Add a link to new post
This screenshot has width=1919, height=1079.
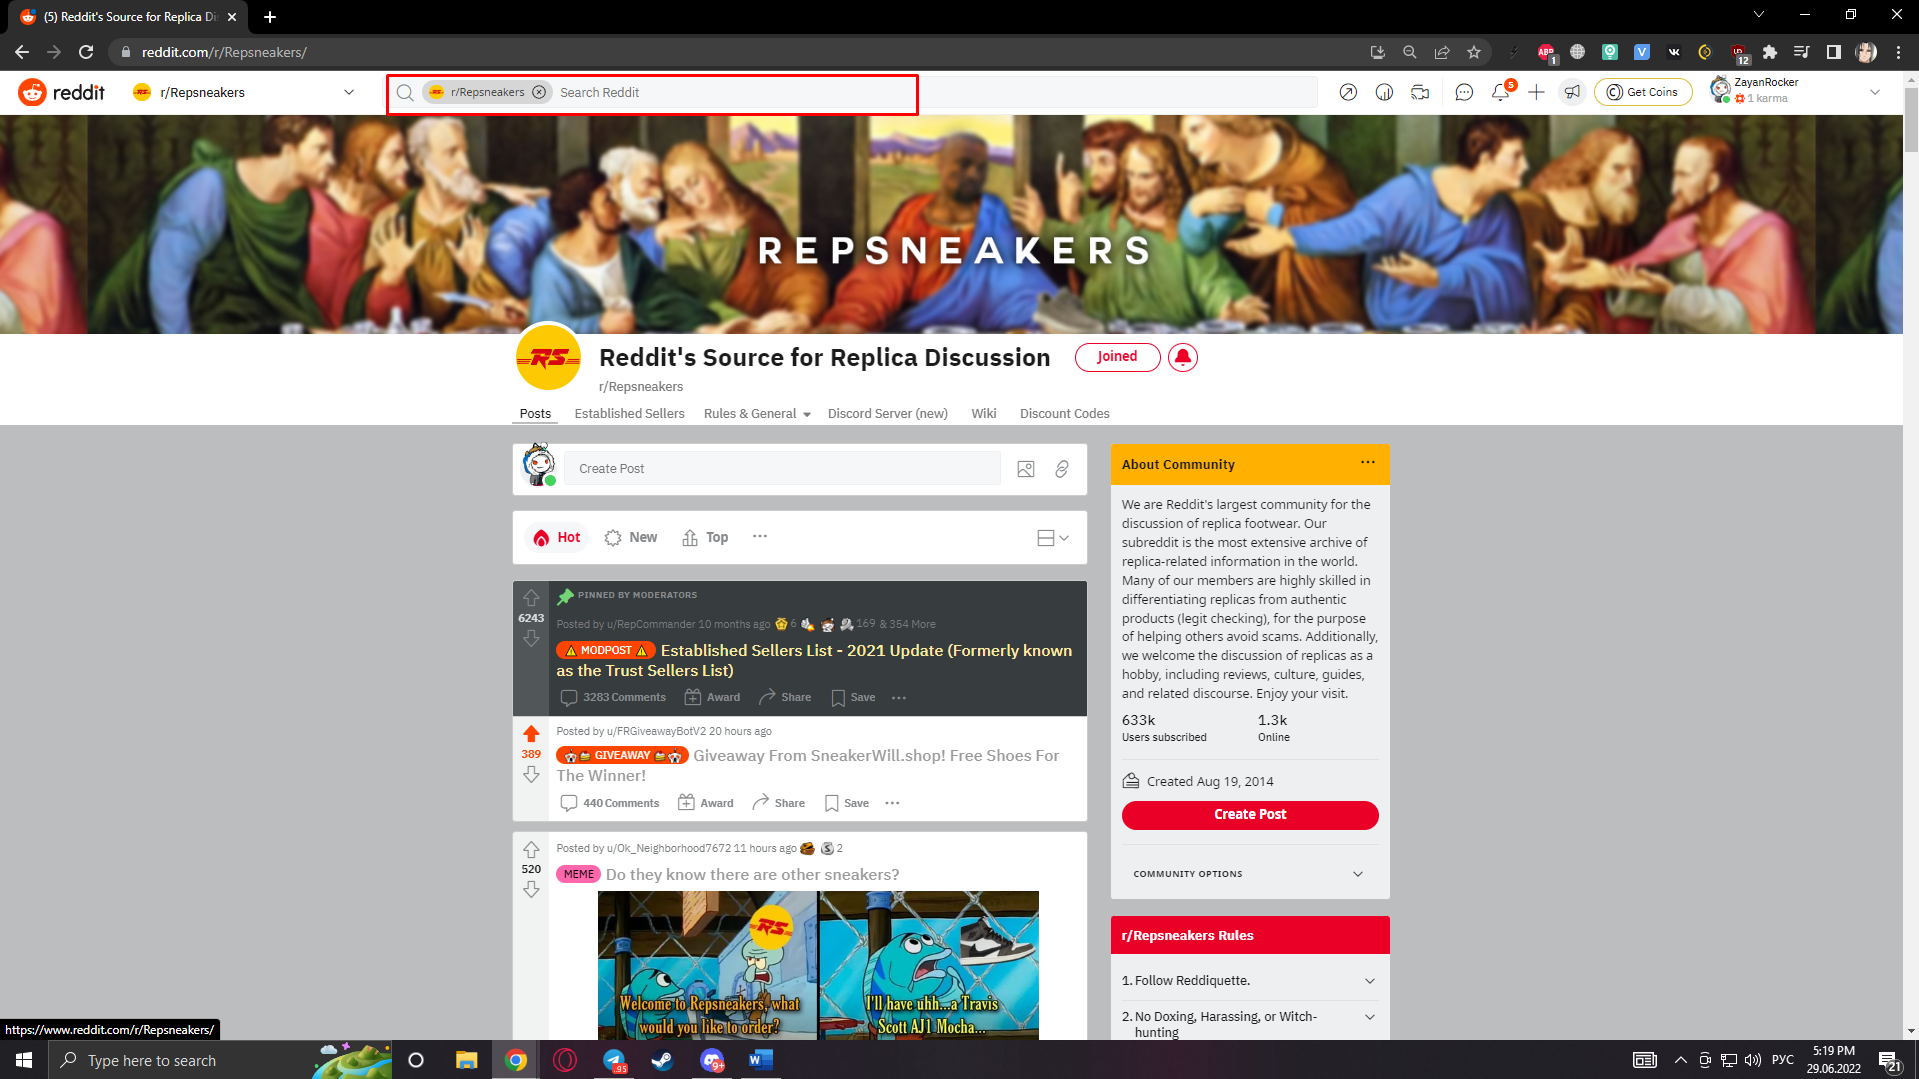coord(1062,469)
